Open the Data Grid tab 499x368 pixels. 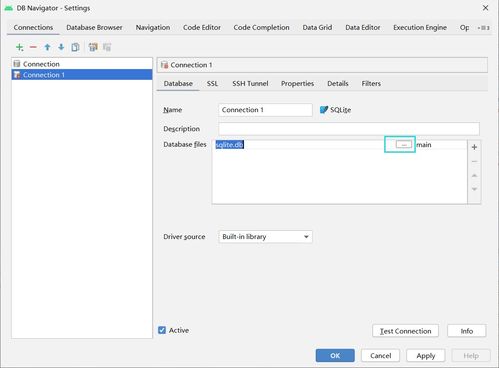[x=317, y=28]
